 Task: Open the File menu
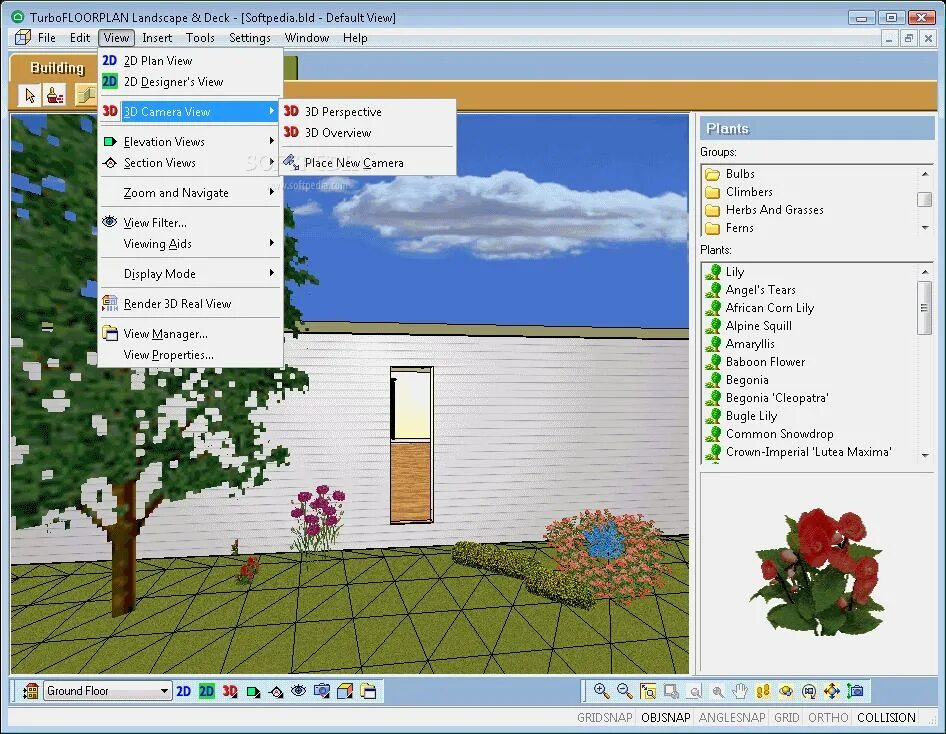(x=46, y=38)
